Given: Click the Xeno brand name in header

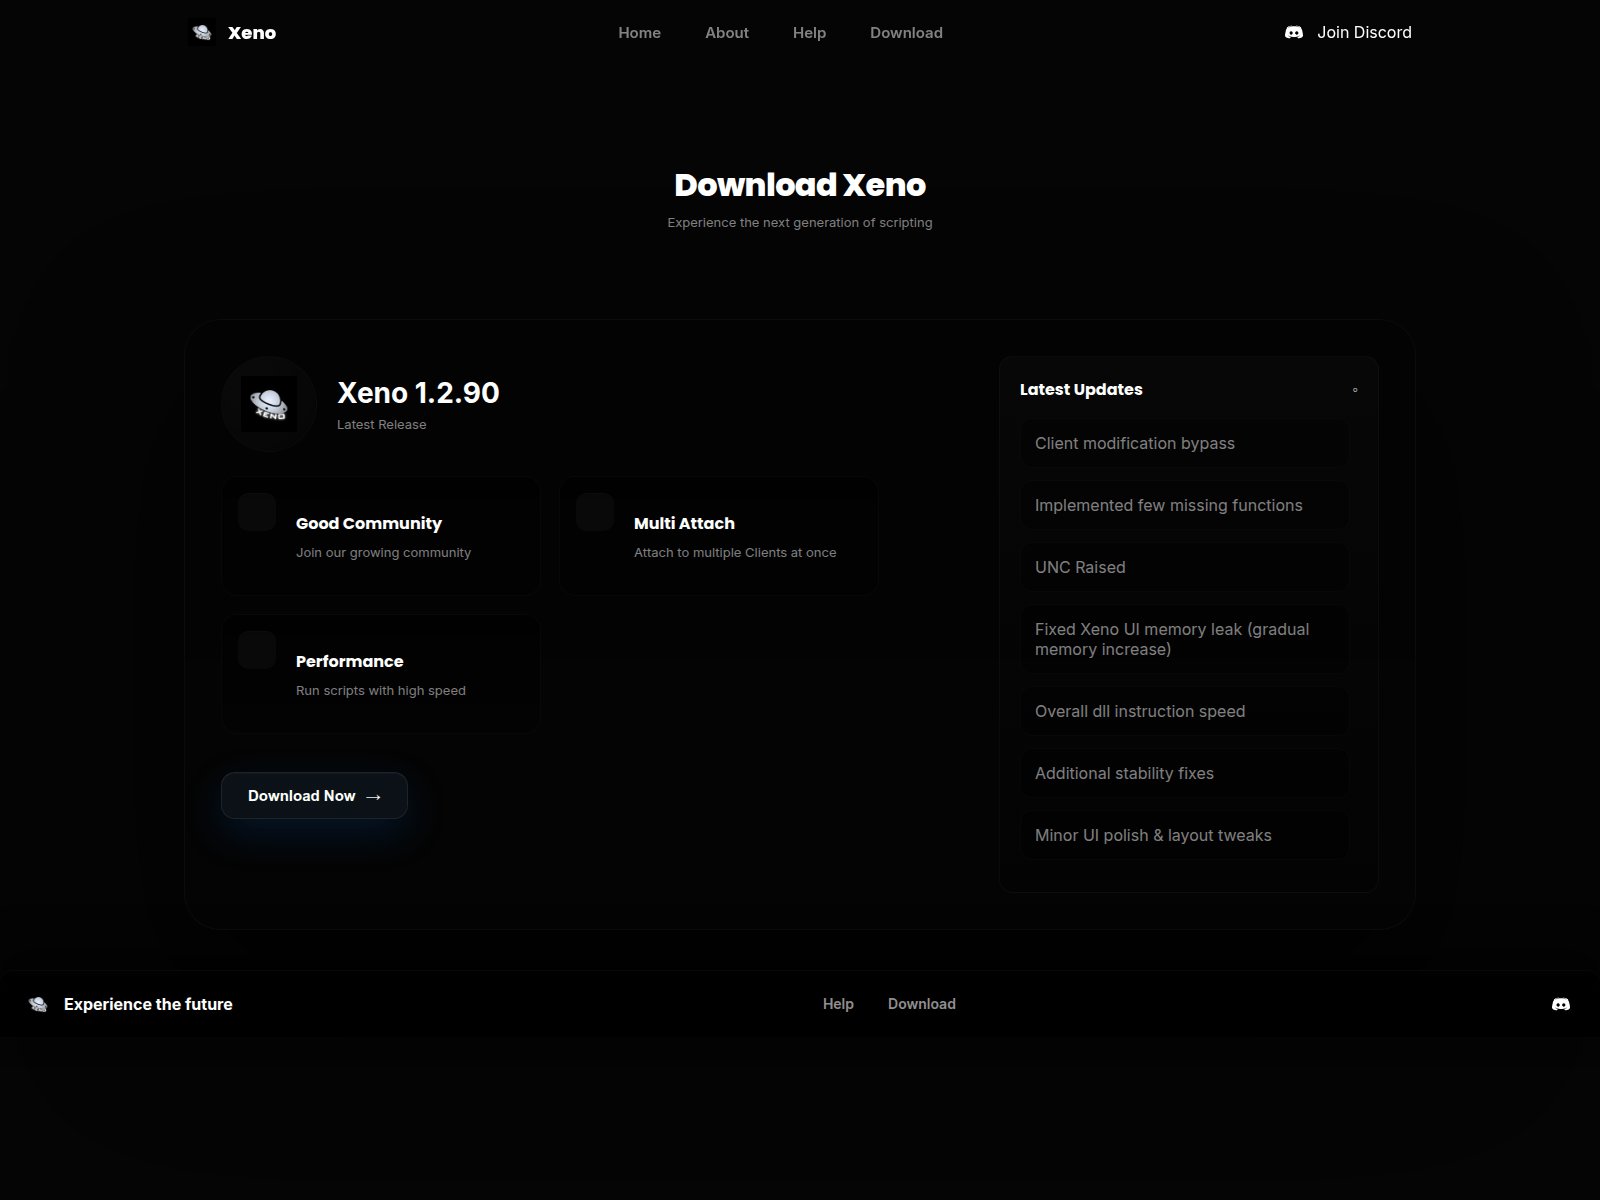Looking at the screenshot, I should coord(252,33).
